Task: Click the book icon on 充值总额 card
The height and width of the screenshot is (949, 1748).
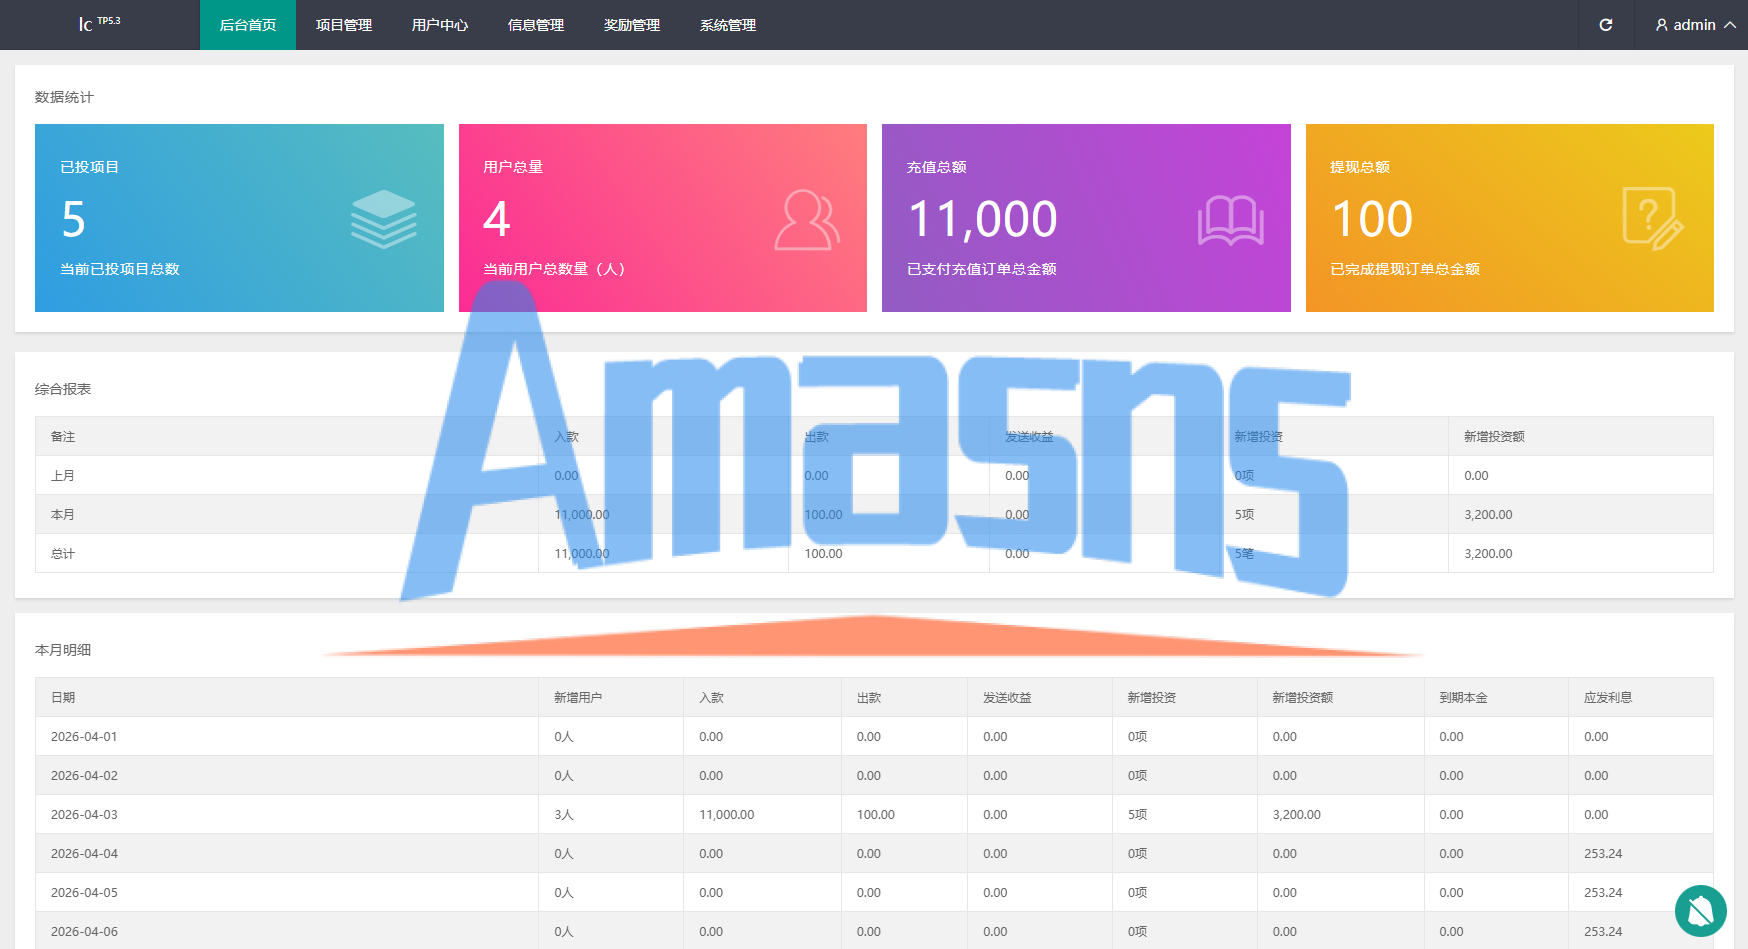Action: point(1231,220)
